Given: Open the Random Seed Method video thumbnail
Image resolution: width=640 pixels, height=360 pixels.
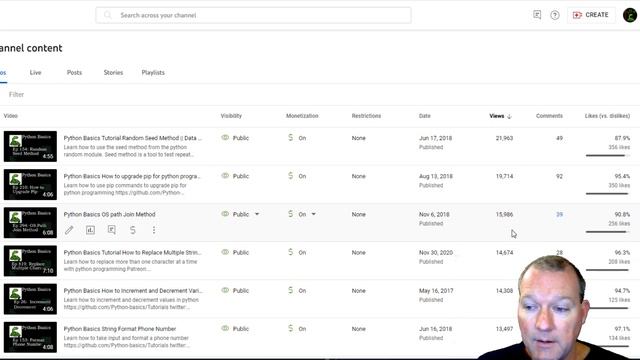Looking at the screenshot, I should coord(30,146).
